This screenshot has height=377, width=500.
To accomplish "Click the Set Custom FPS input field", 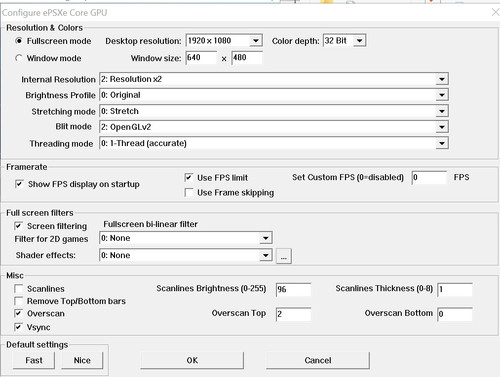I will pyautogui.click(x=429, y=177).
